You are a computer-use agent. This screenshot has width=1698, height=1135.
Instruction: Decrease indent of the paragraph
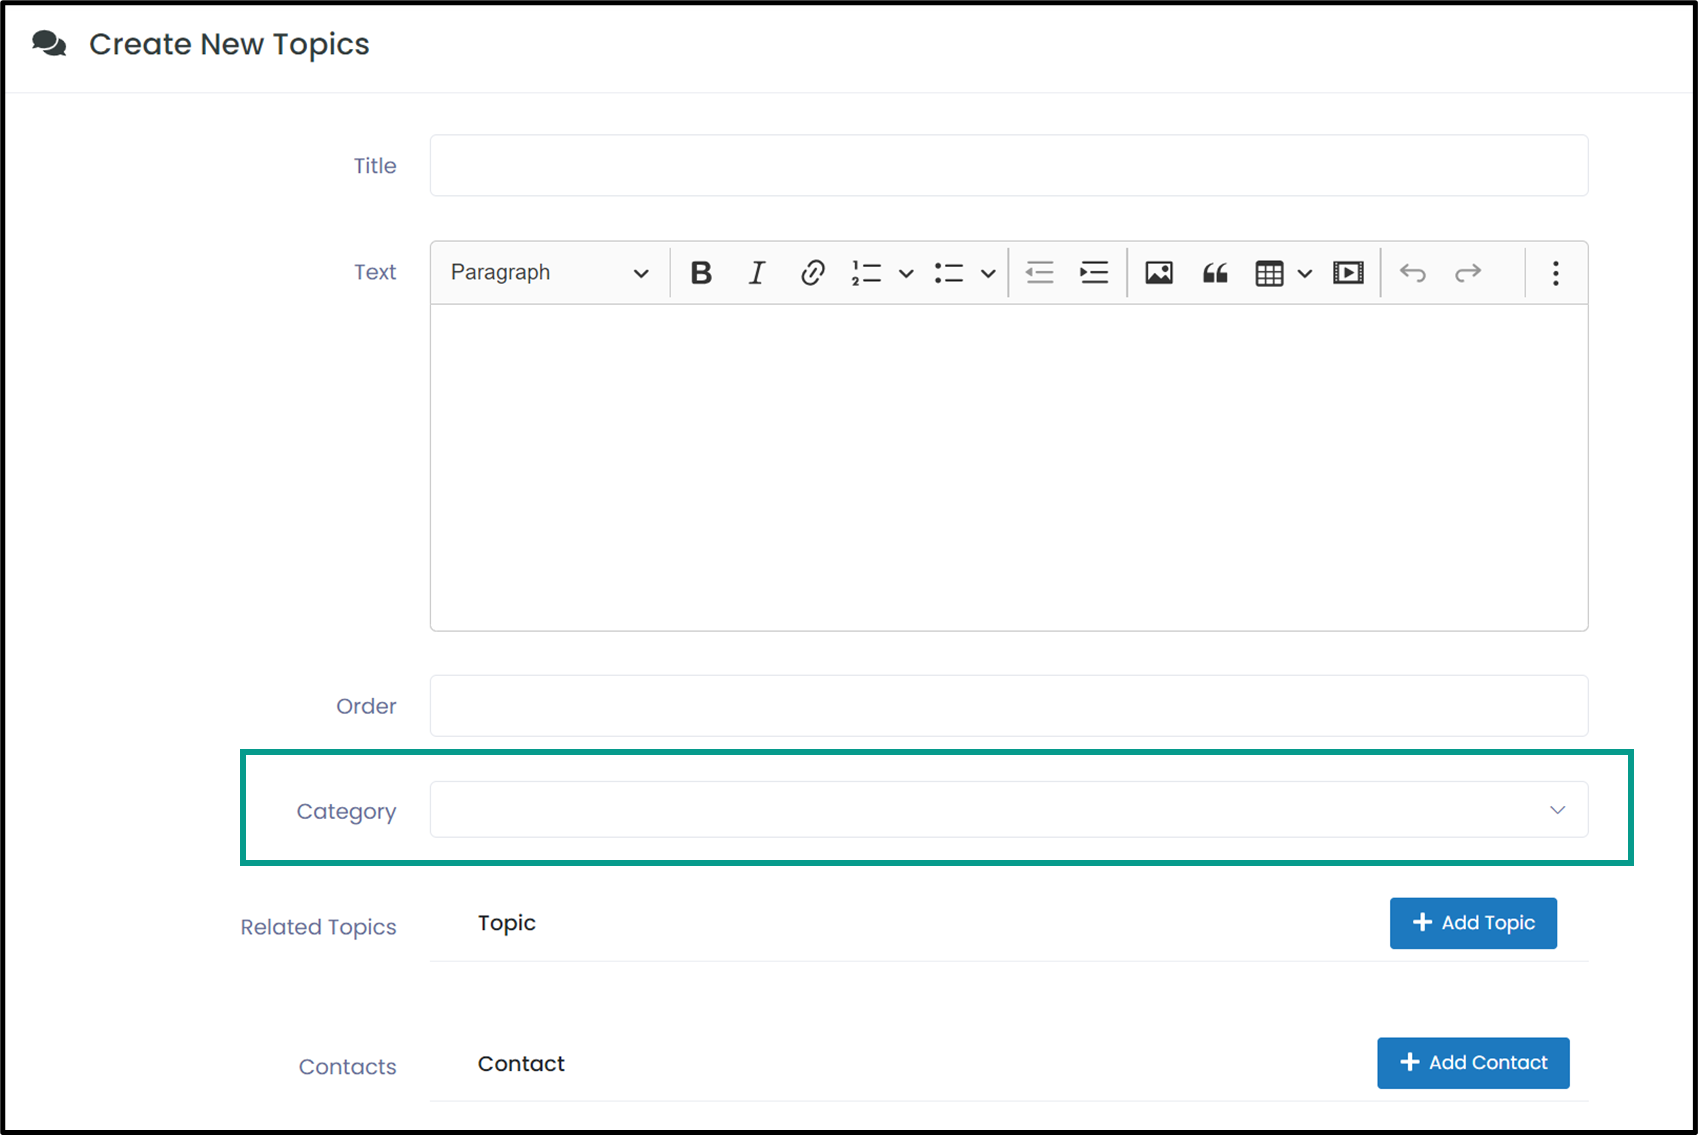point(1040,273)
